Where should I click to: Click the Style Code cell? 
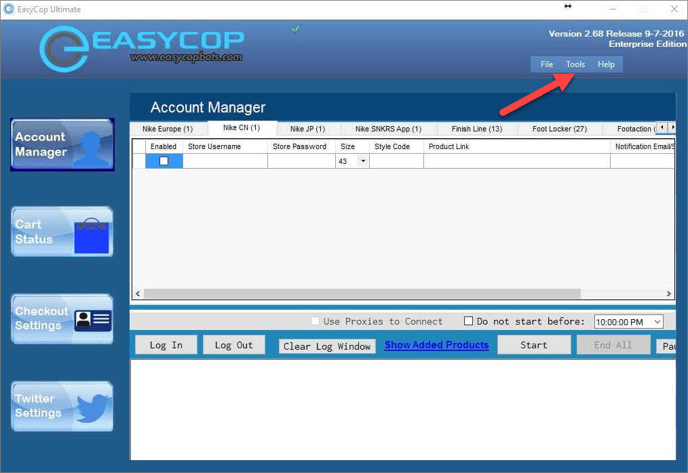[397, 161]
